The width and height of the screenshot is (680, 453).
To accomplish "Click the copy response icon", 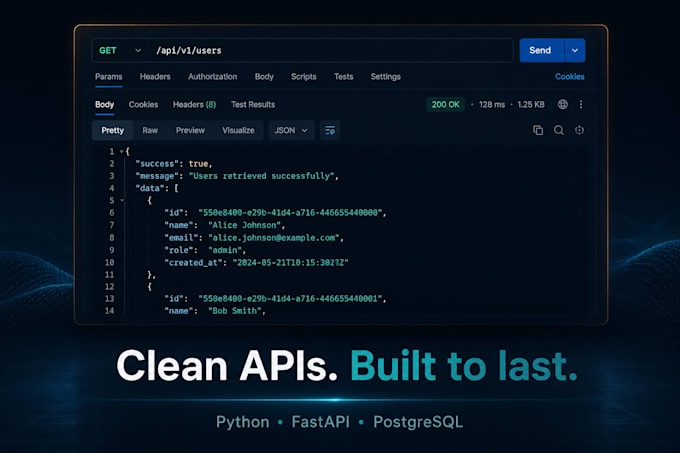I will point(538,130).
